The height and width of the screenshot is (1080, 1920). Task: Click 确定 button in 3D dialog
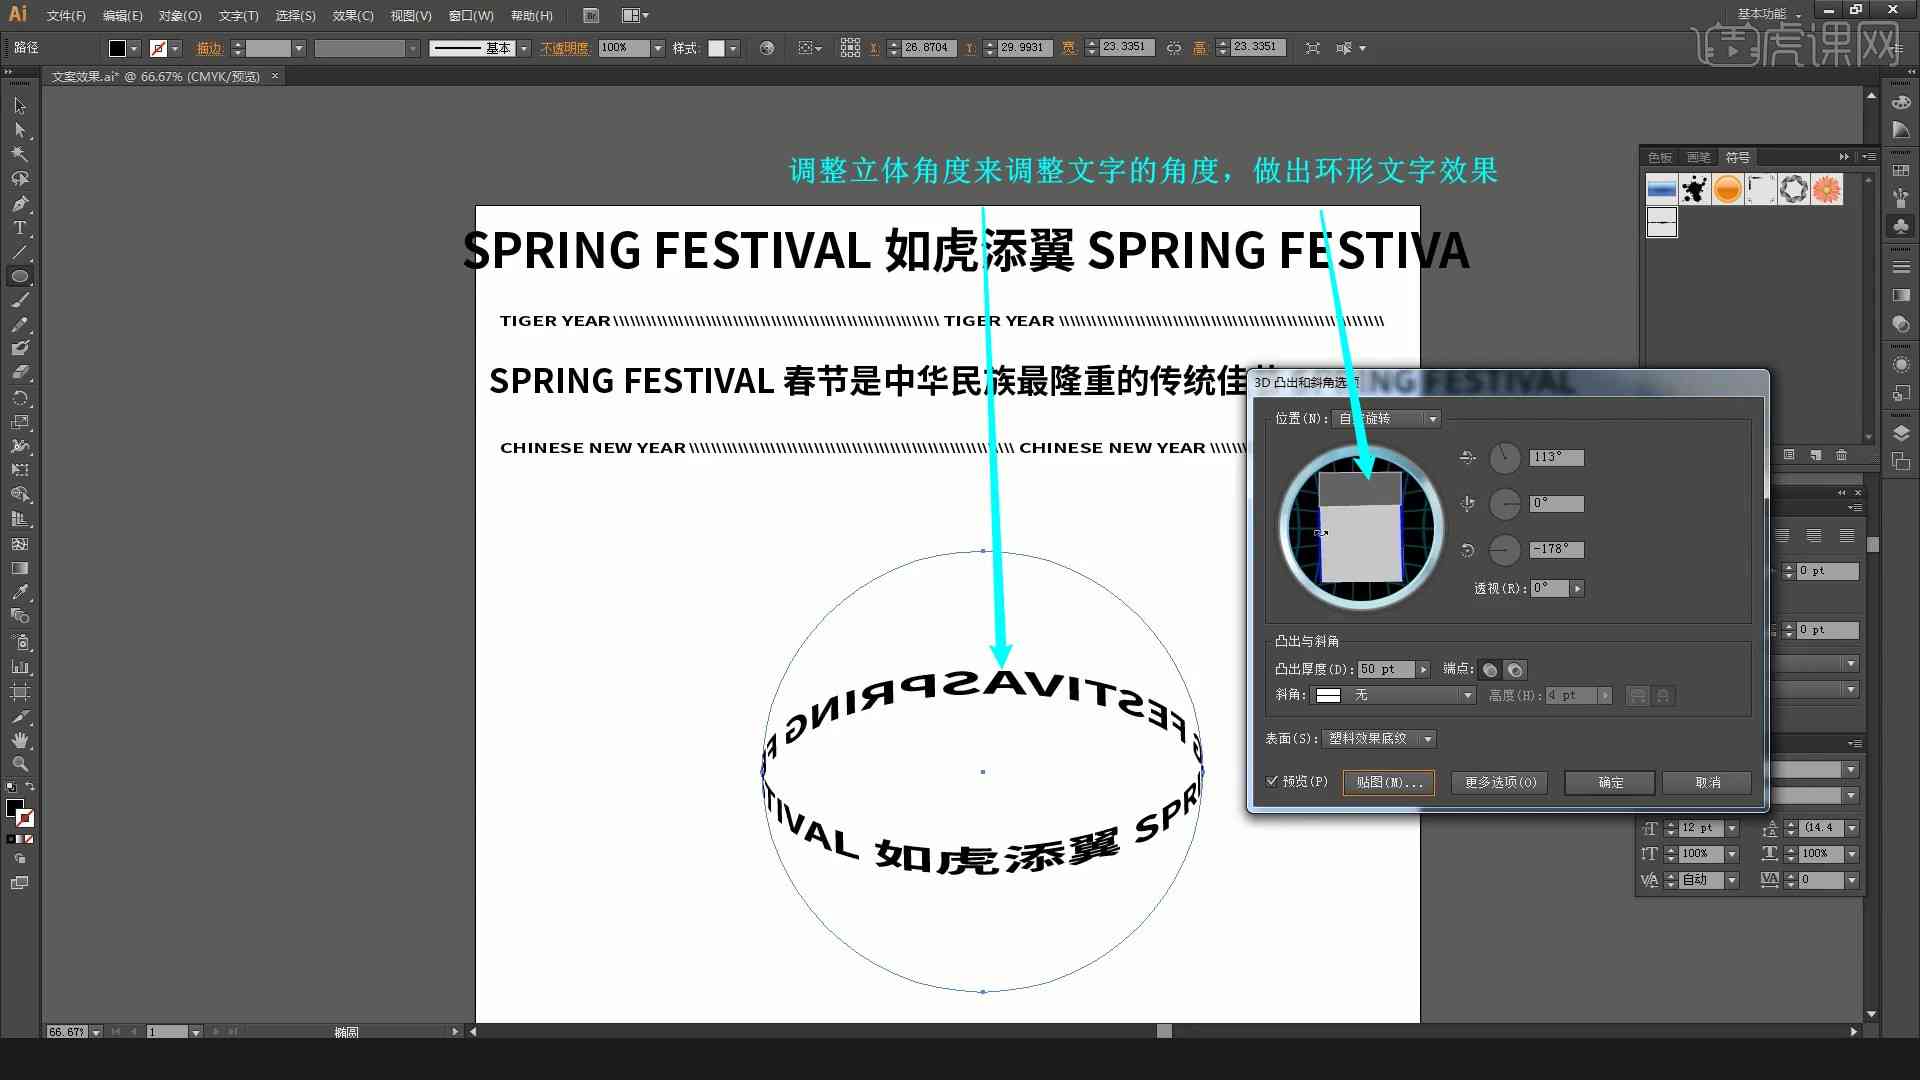(x=1610, y=782)
